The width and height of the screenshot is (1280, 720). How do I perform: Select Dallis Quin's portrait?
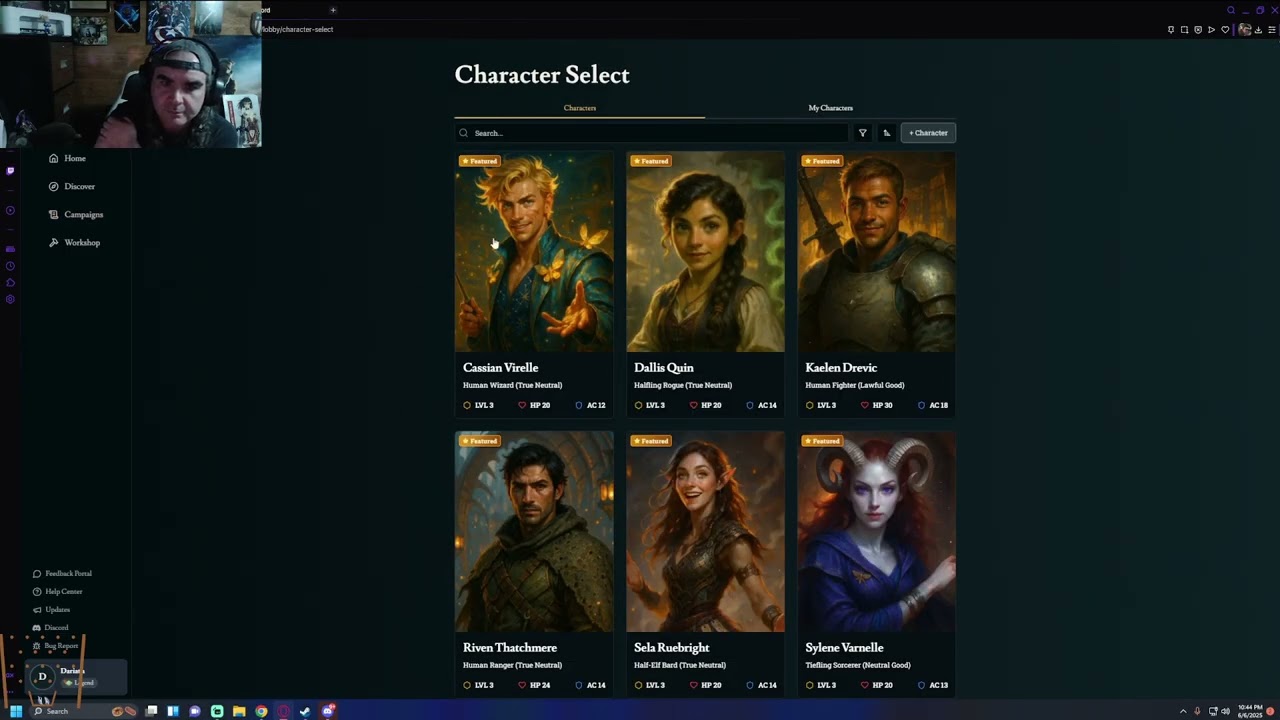tap(705, 252)
